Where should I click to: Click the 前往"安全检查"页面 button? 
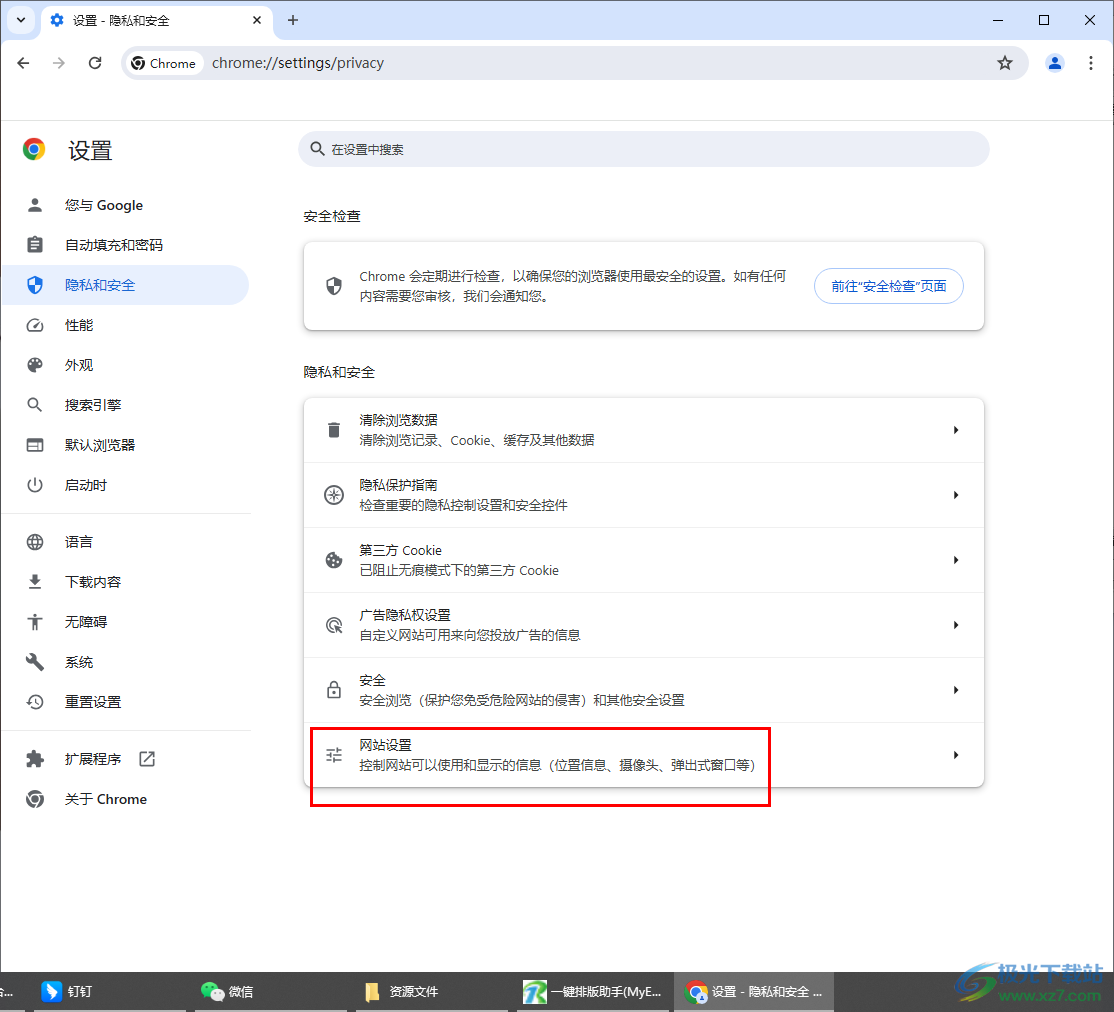(889, 286)
